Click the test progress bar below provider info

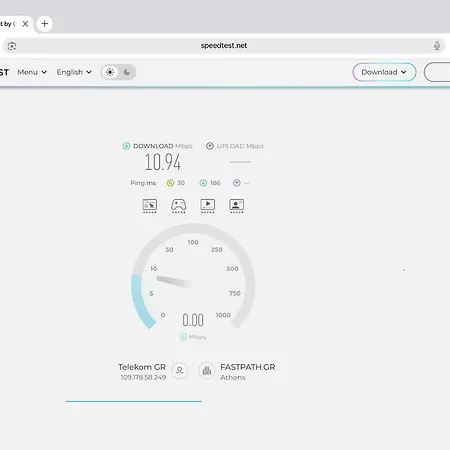[x=134, y=401]
